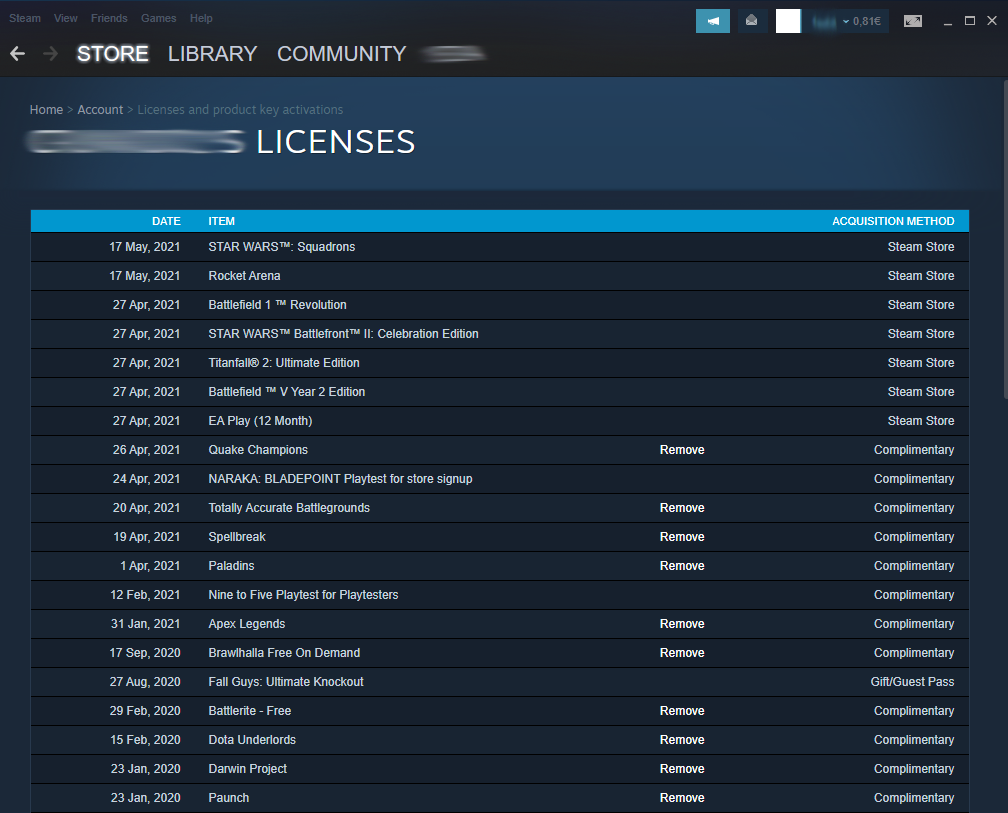Remove the Paladins license
The width and height of the screenshot is (1008, 813).
pos(682,566)
